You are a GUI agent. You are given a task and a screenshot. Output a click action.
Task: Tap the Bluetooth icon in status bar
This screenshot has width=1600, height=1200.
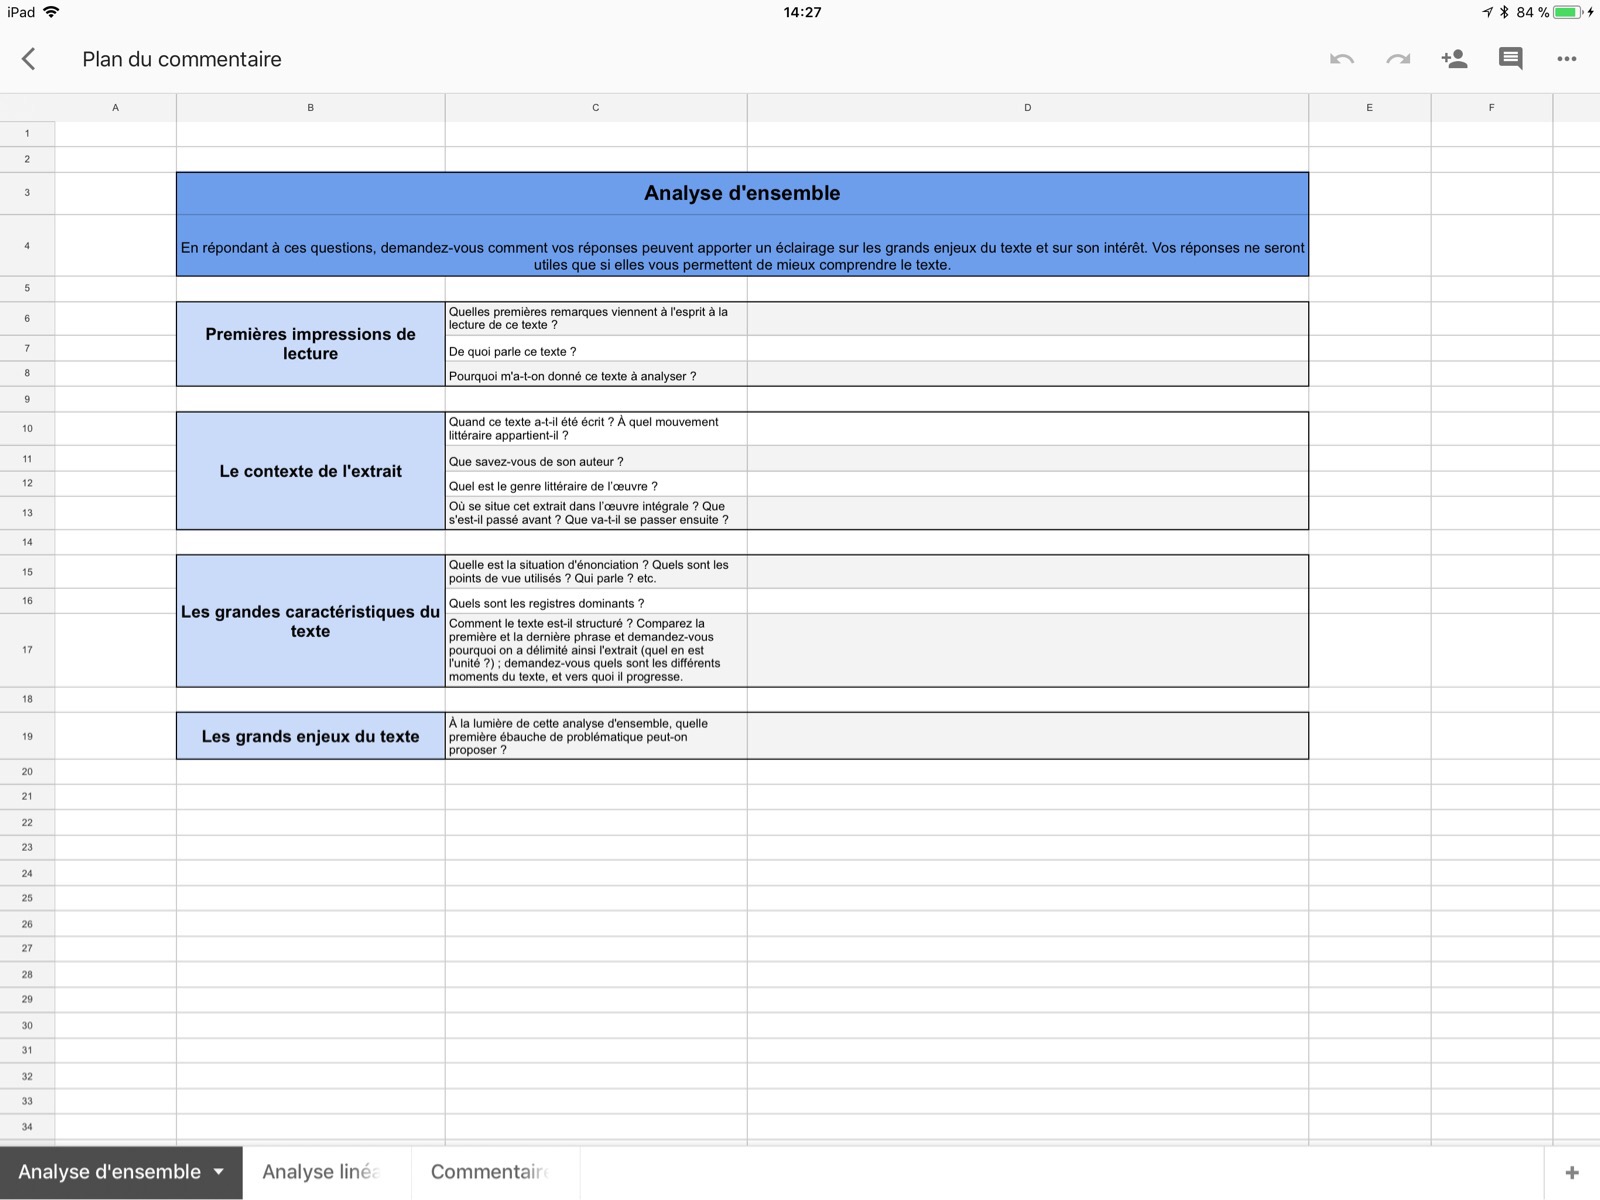[1503, 12]
